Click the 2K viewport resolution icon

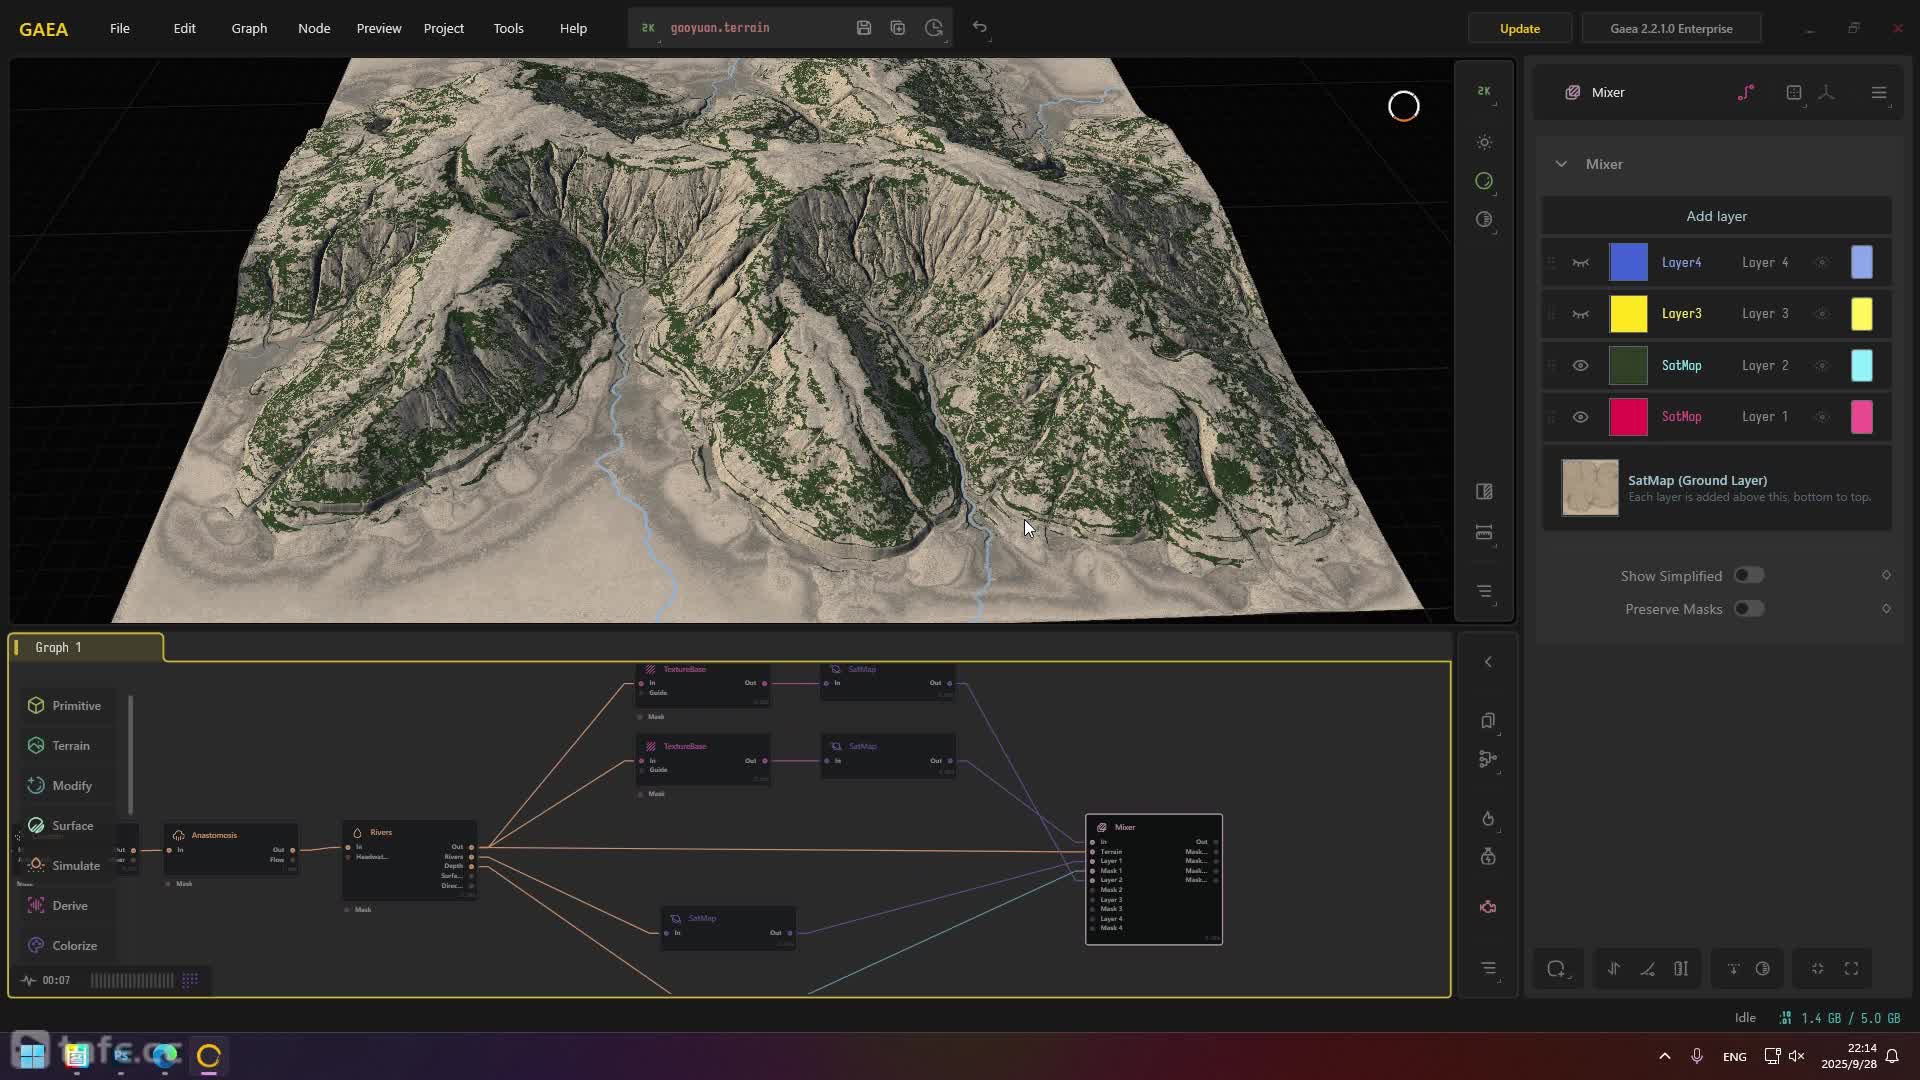click(1484, 91)
